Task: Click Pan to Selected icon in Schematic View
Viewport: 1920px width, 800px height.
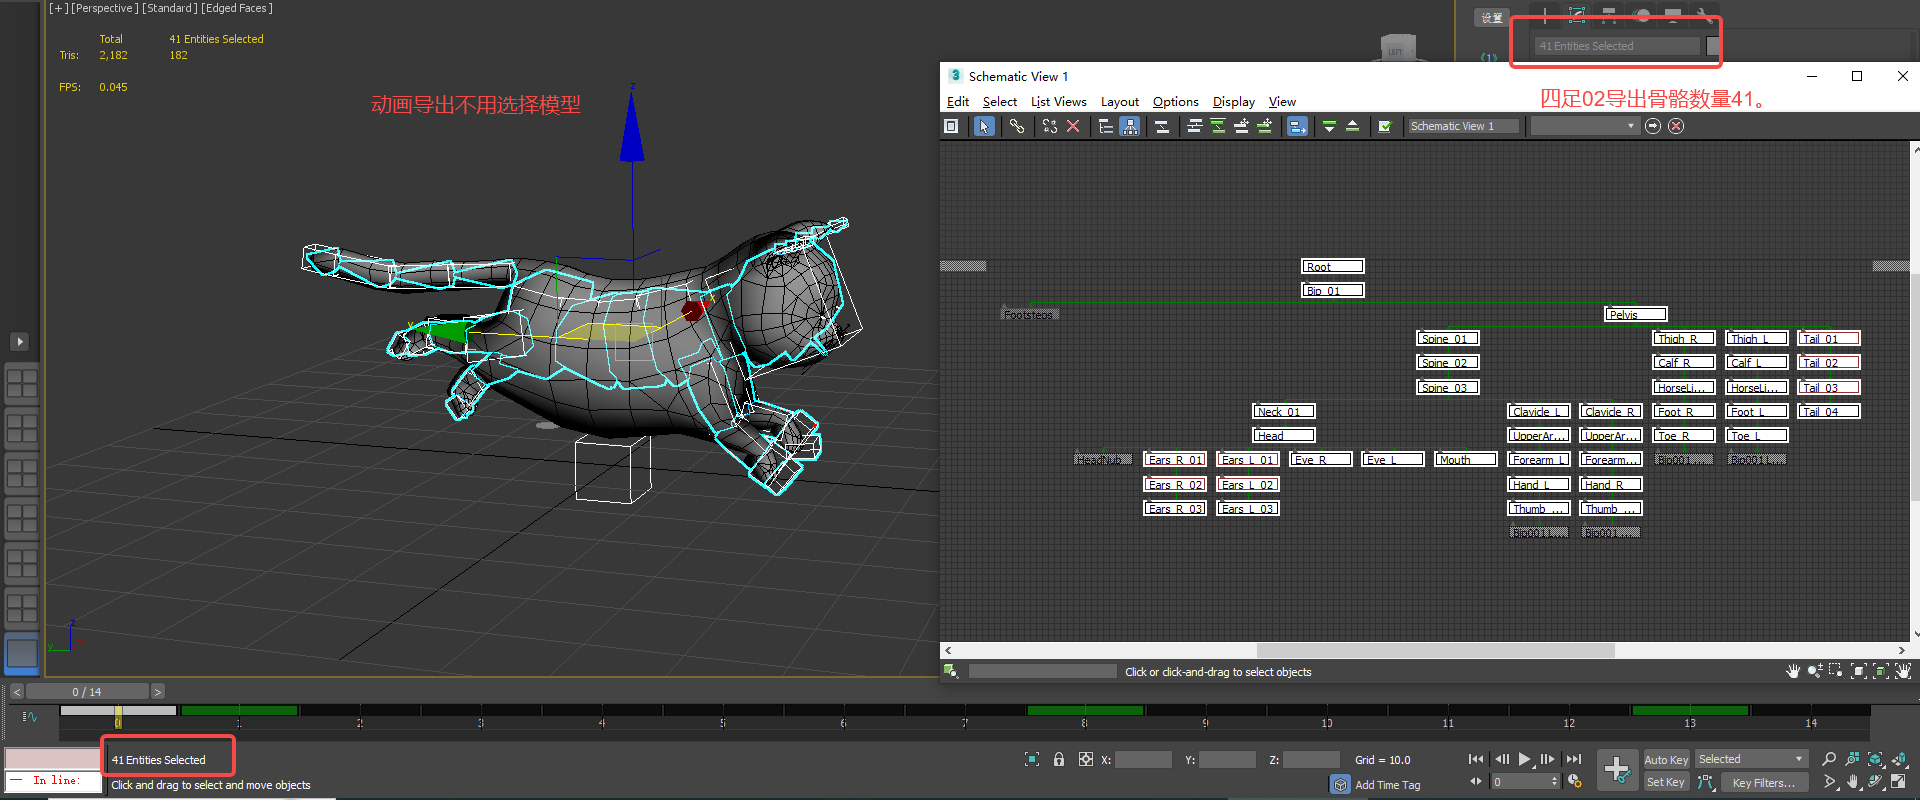Action: (1903, 671)
